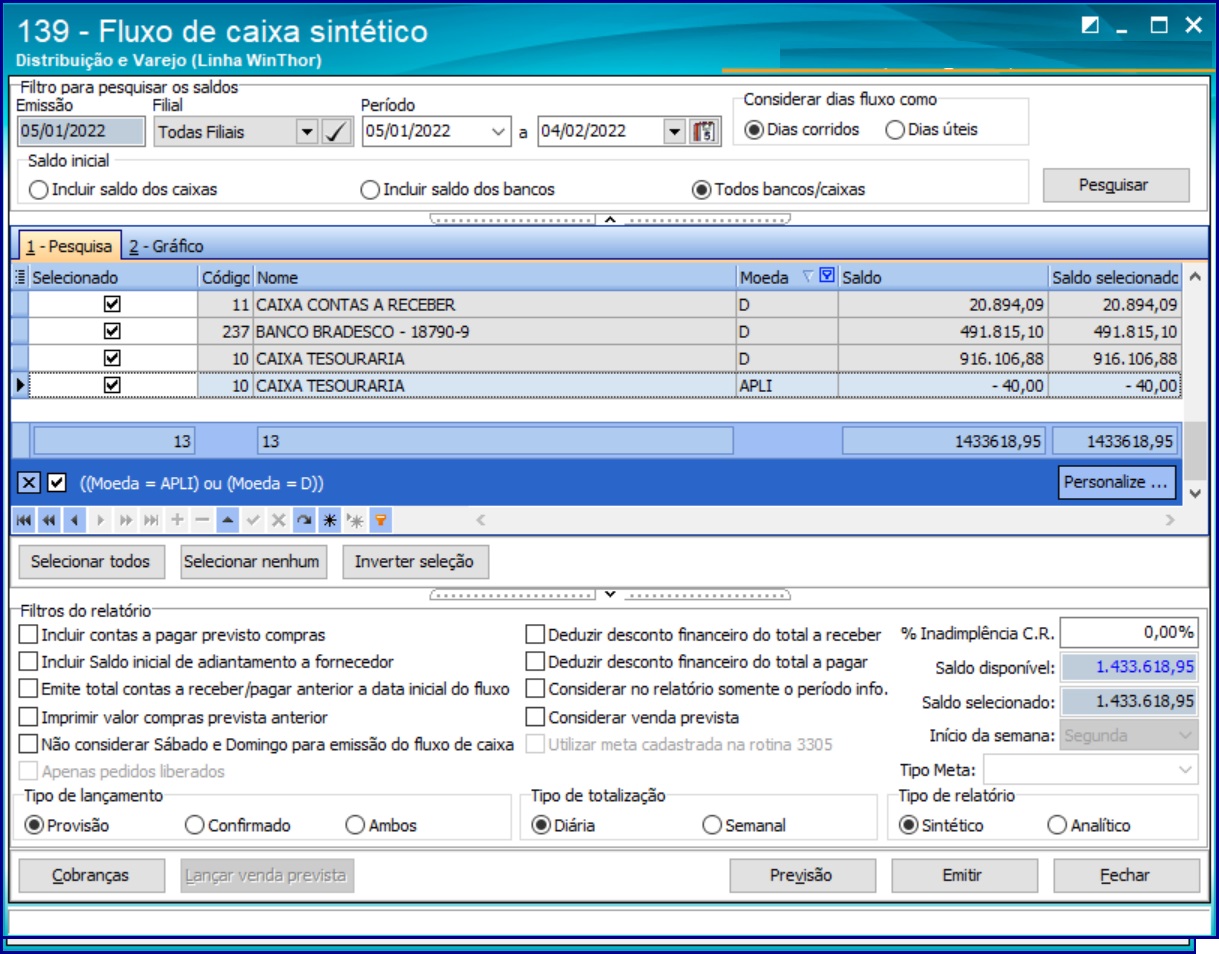Open the Filial dropdown arrow

[x=307, y=131]
